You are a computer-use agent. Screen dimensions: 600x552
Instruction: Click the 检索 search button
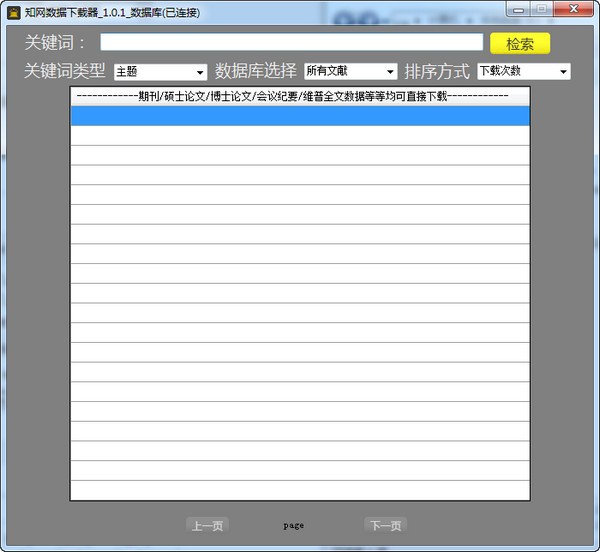click(x=520, y=44)
